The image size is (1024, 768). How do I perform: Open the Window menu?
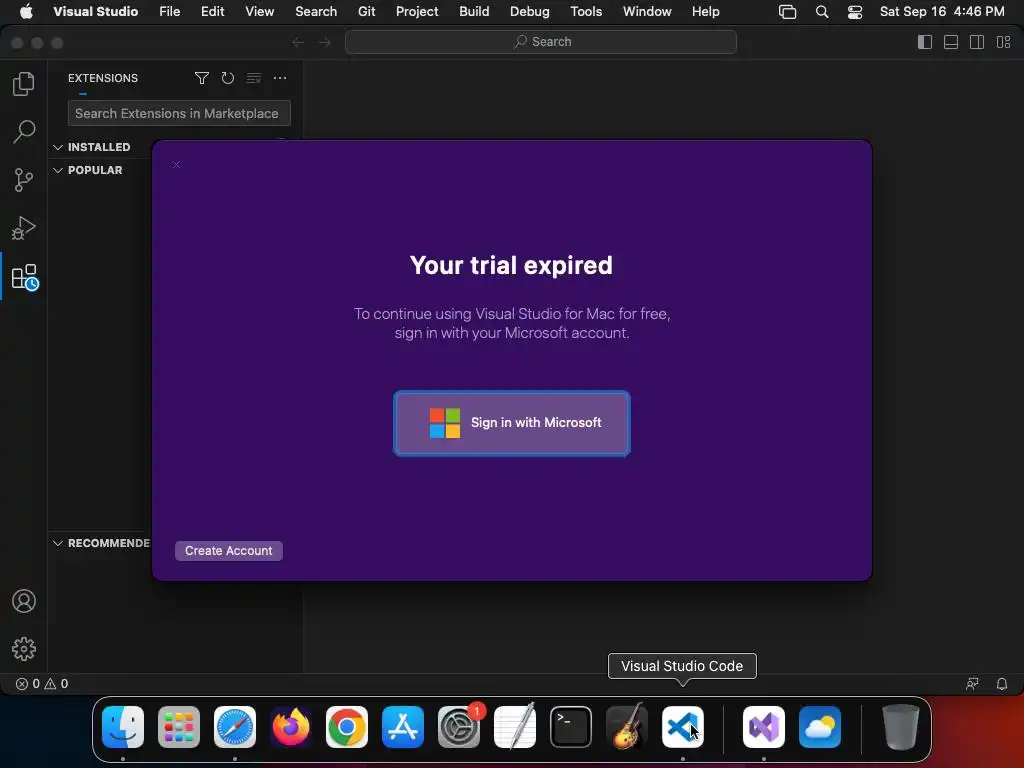(647, 12)
